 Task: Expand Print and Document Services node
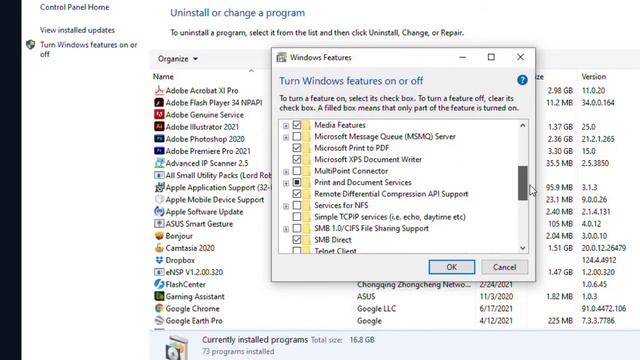286,183
